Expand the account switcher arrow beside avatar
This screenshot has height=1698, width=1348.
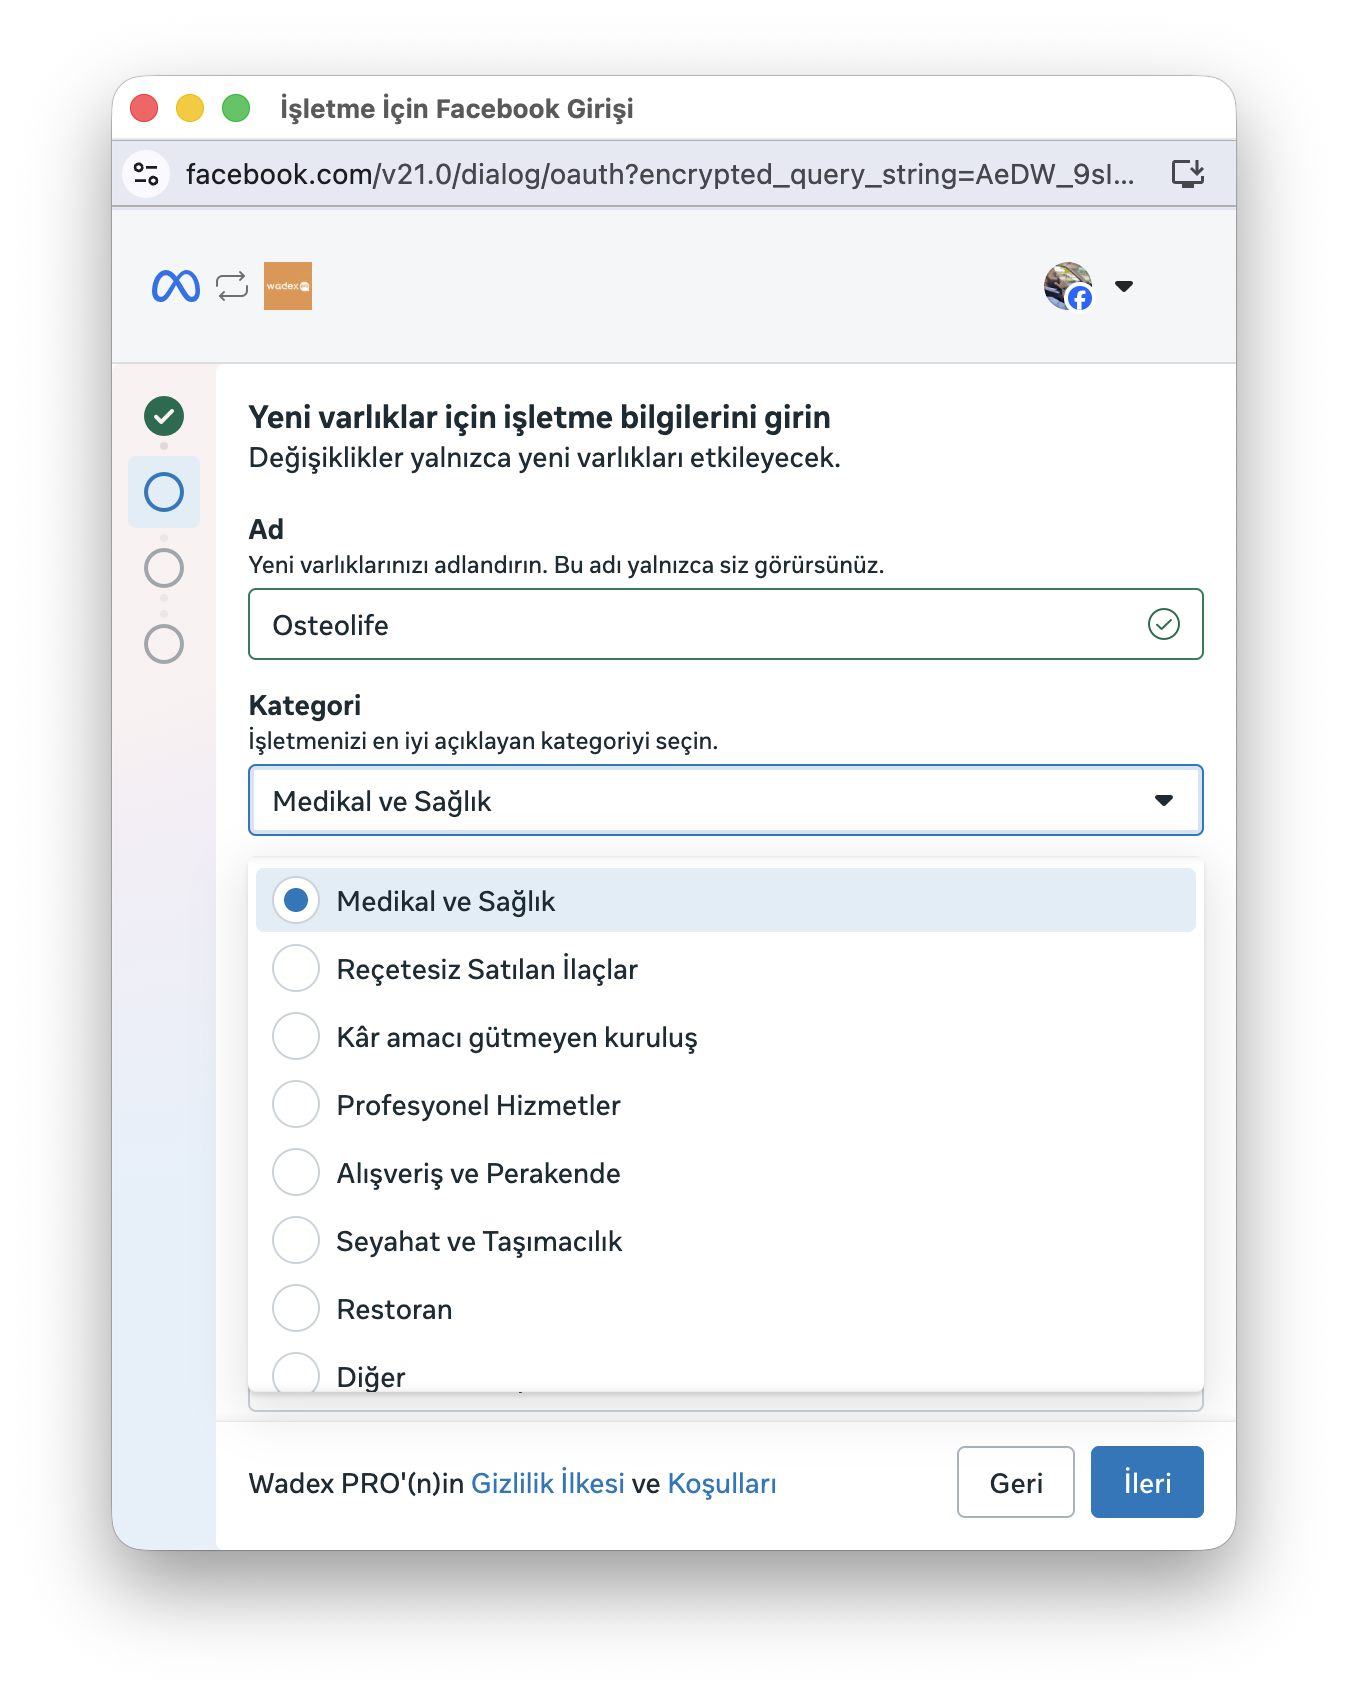pos(1124,286)
